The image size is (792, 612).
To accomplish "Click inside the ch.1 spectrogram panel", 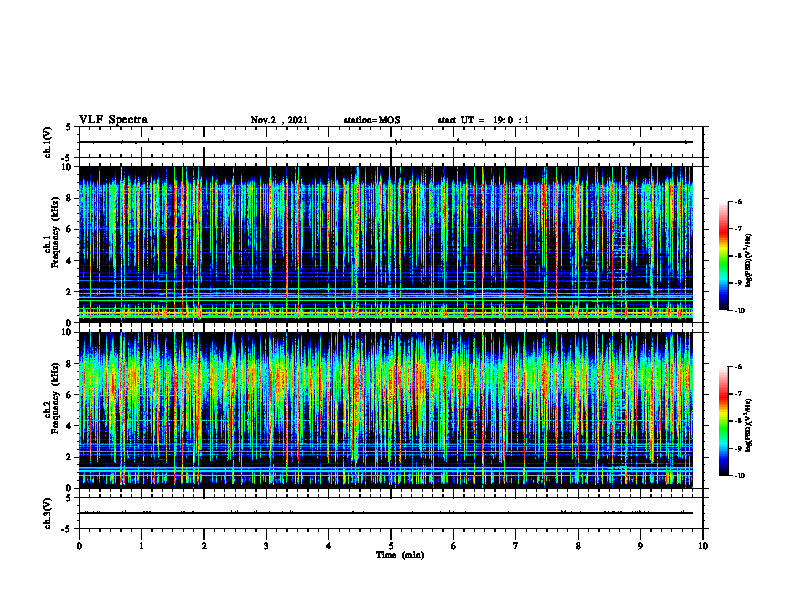I will click(385, 244).
